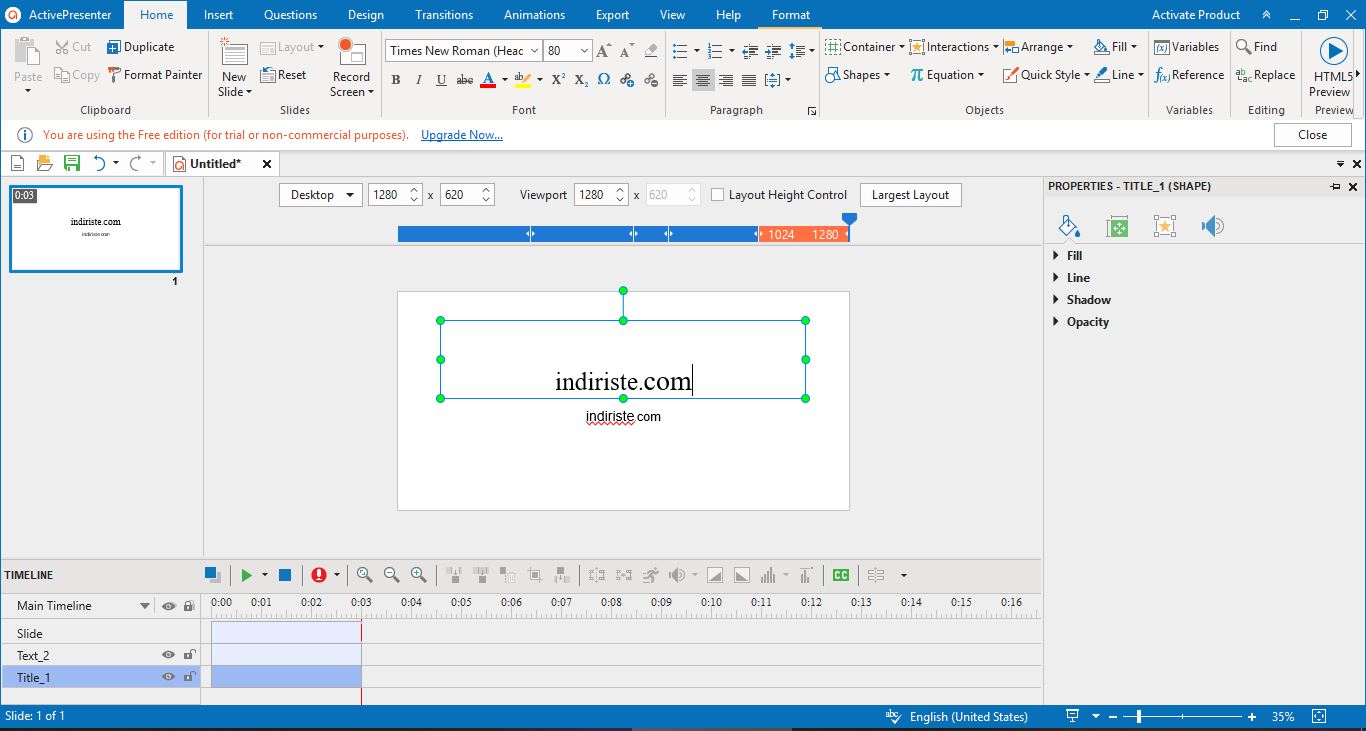Open closed captions CC tool
Screen dimensions: 1366x731
click(x=841, y=575)
